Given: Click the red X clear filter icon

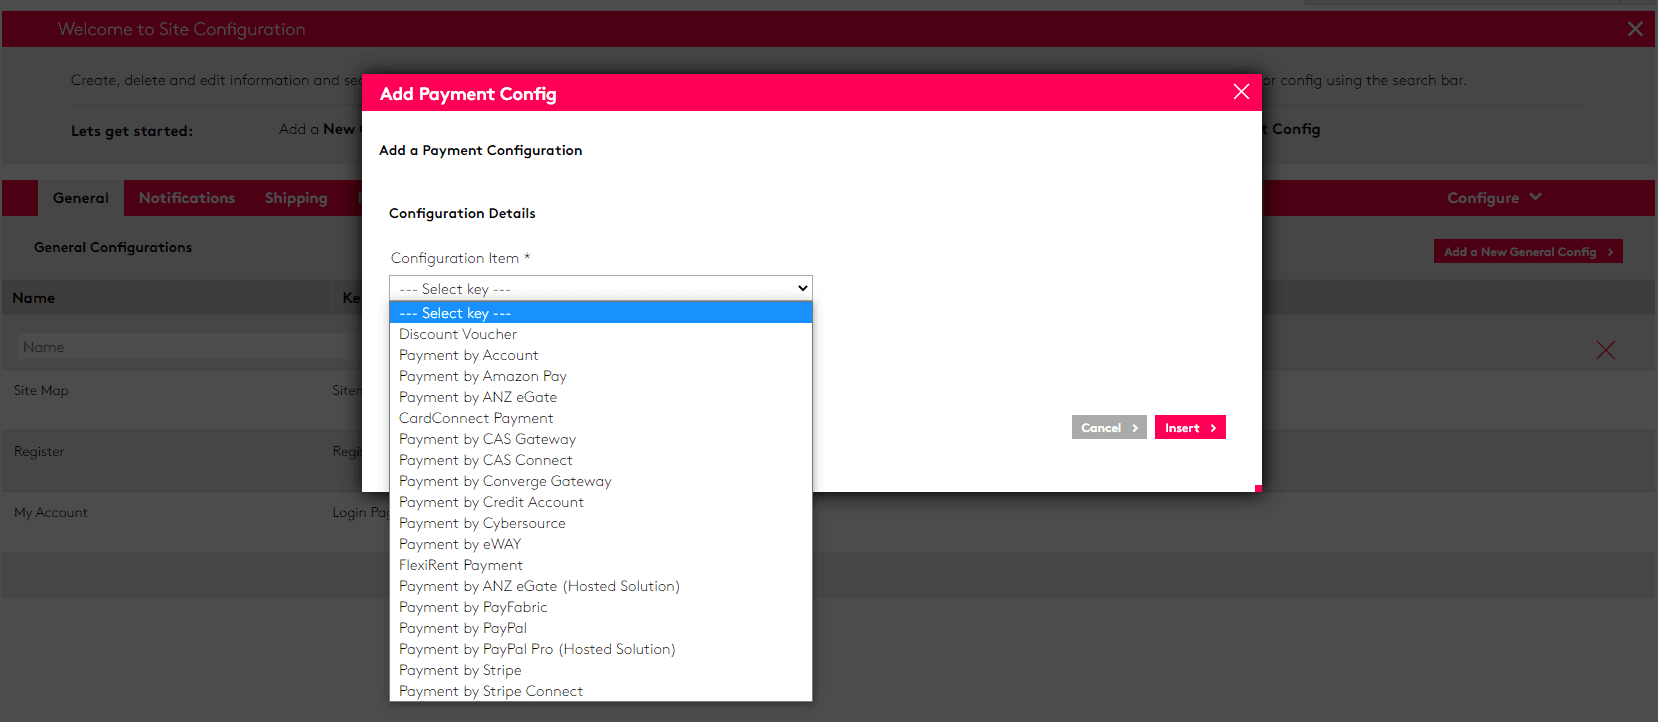Looking at the screenshot, I should point(1605,350).
